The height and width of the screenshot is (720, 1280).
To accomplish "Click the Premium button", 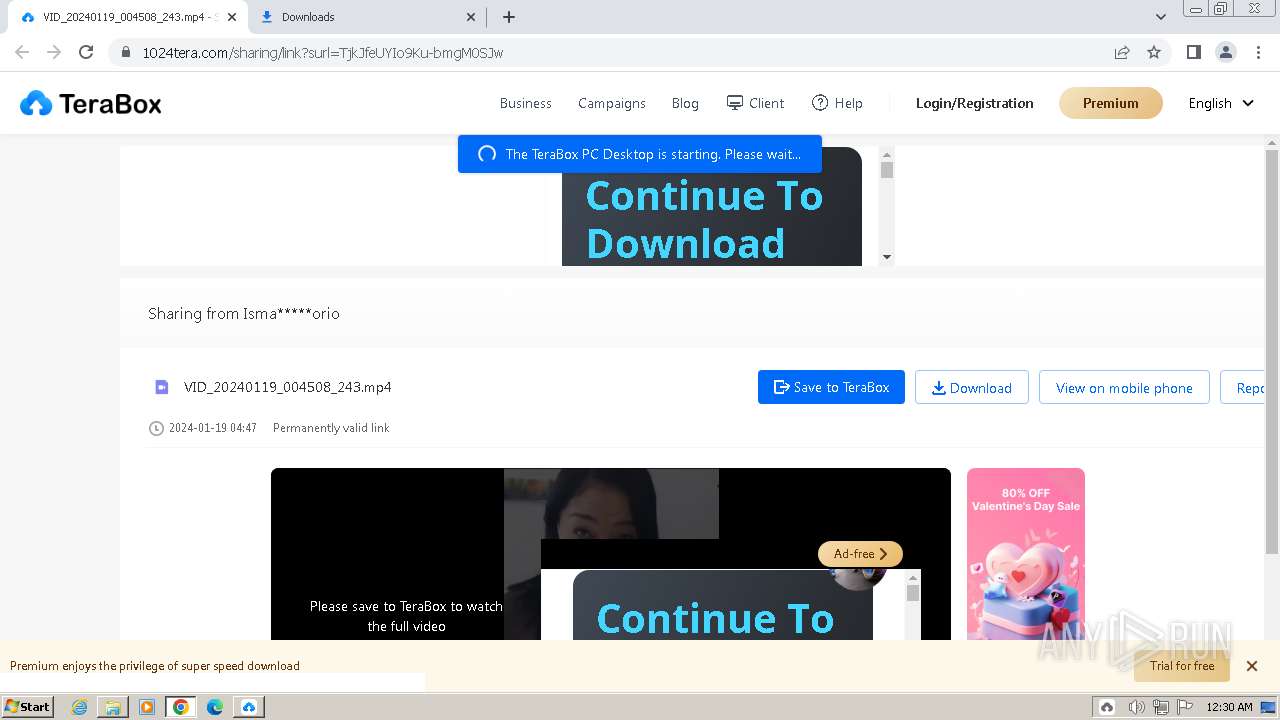I will pyautogui.click(x=1111, y=103).
